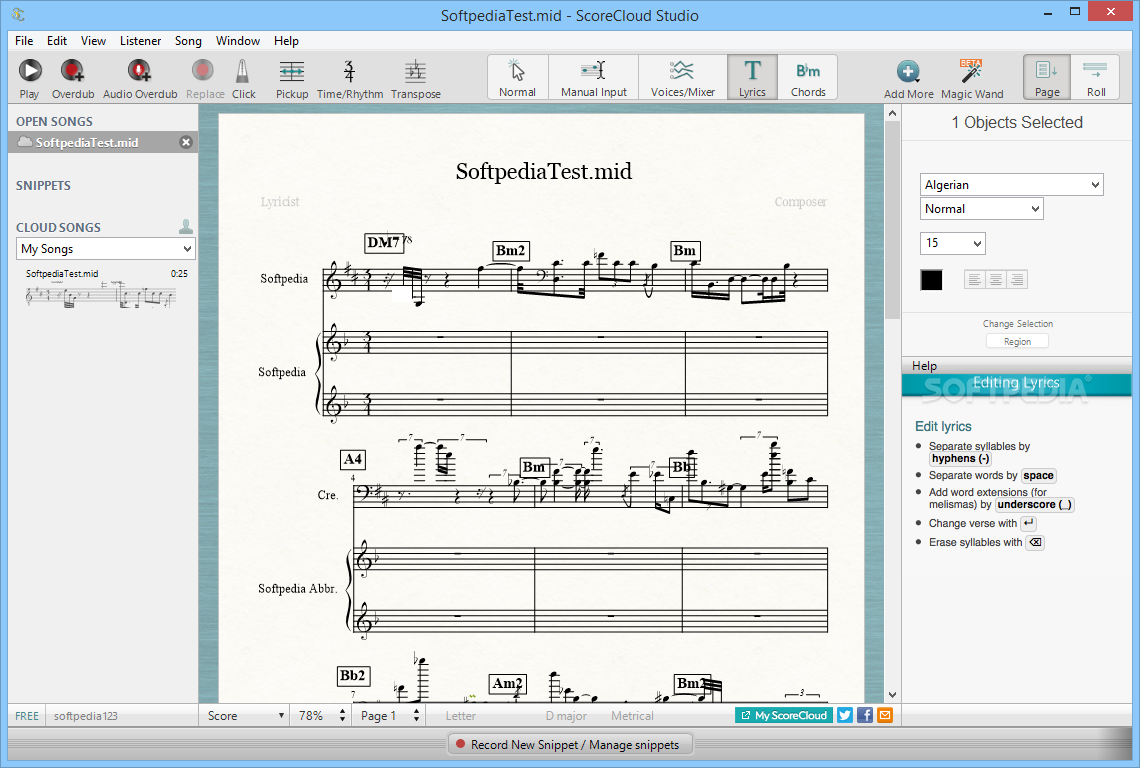Select the Chords mode button
The image size is (1140, 768).
click(808, 77)
